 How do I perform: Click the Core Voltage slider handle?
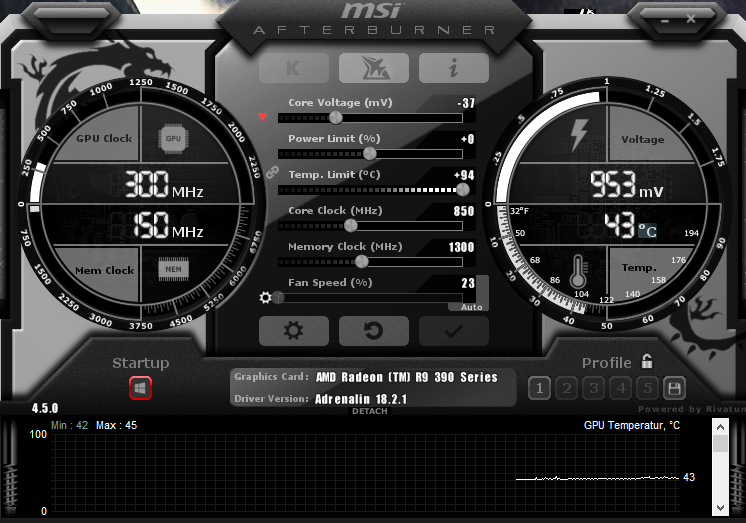[336, 118]
